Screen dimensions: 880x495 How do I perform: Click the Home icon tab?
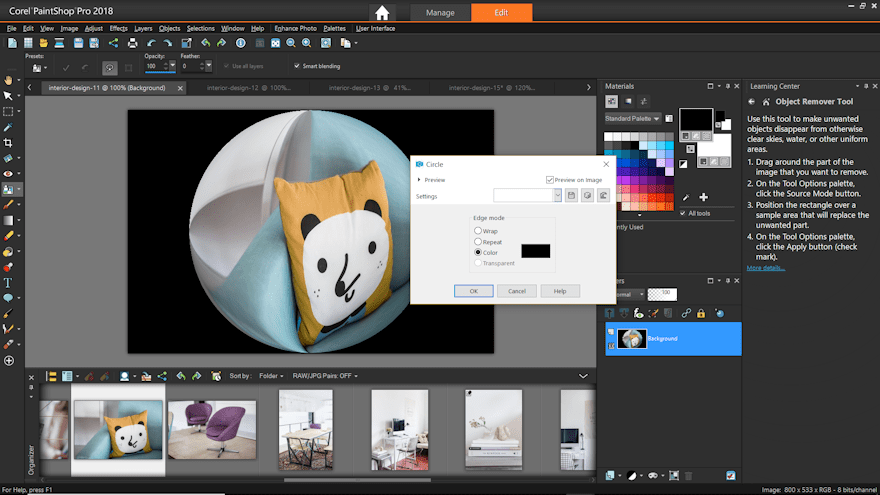point(382,13)
